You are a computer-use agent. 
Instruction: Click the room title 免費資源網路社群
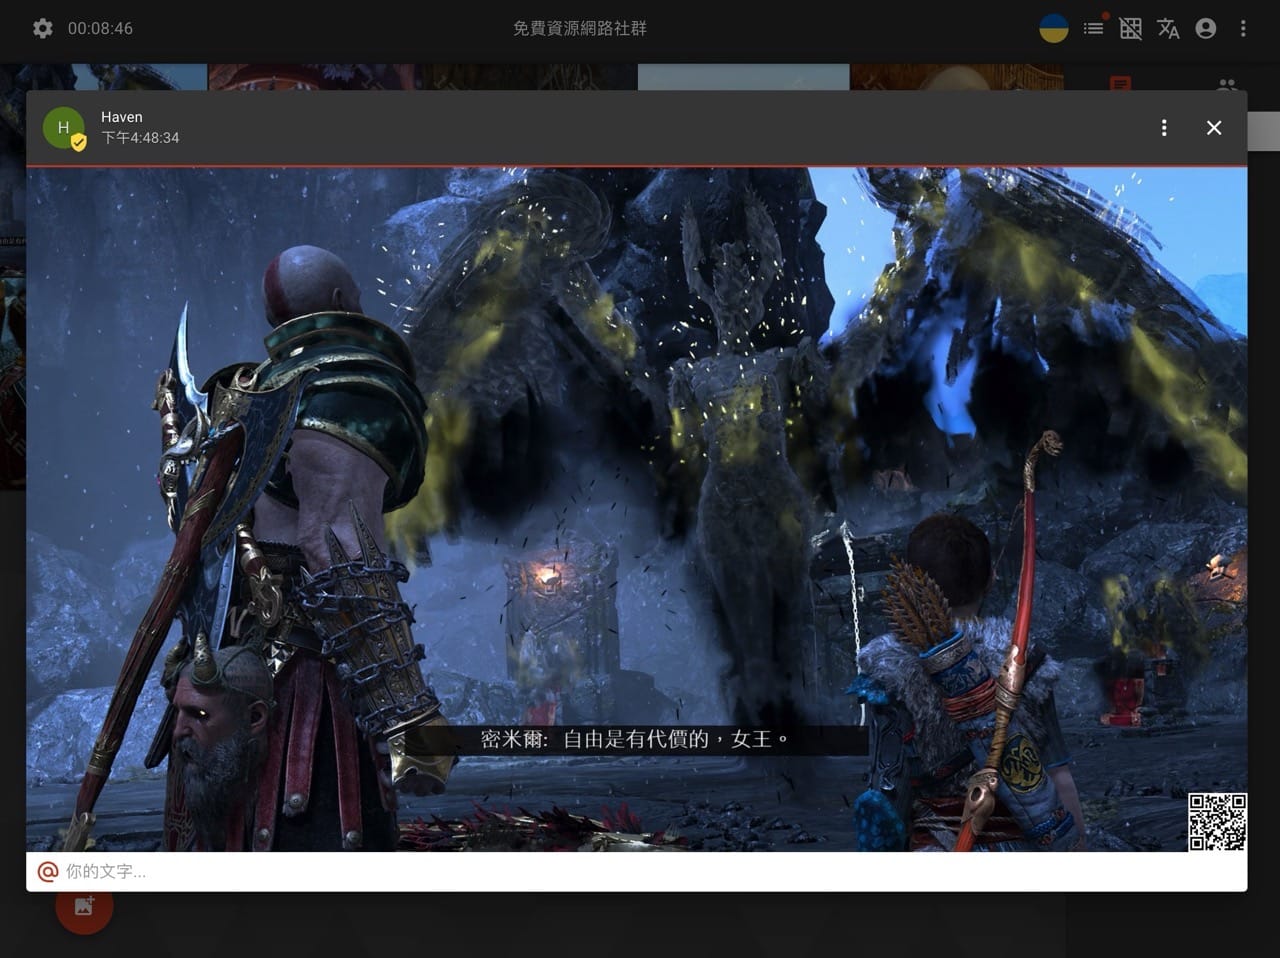pos(580,28)
